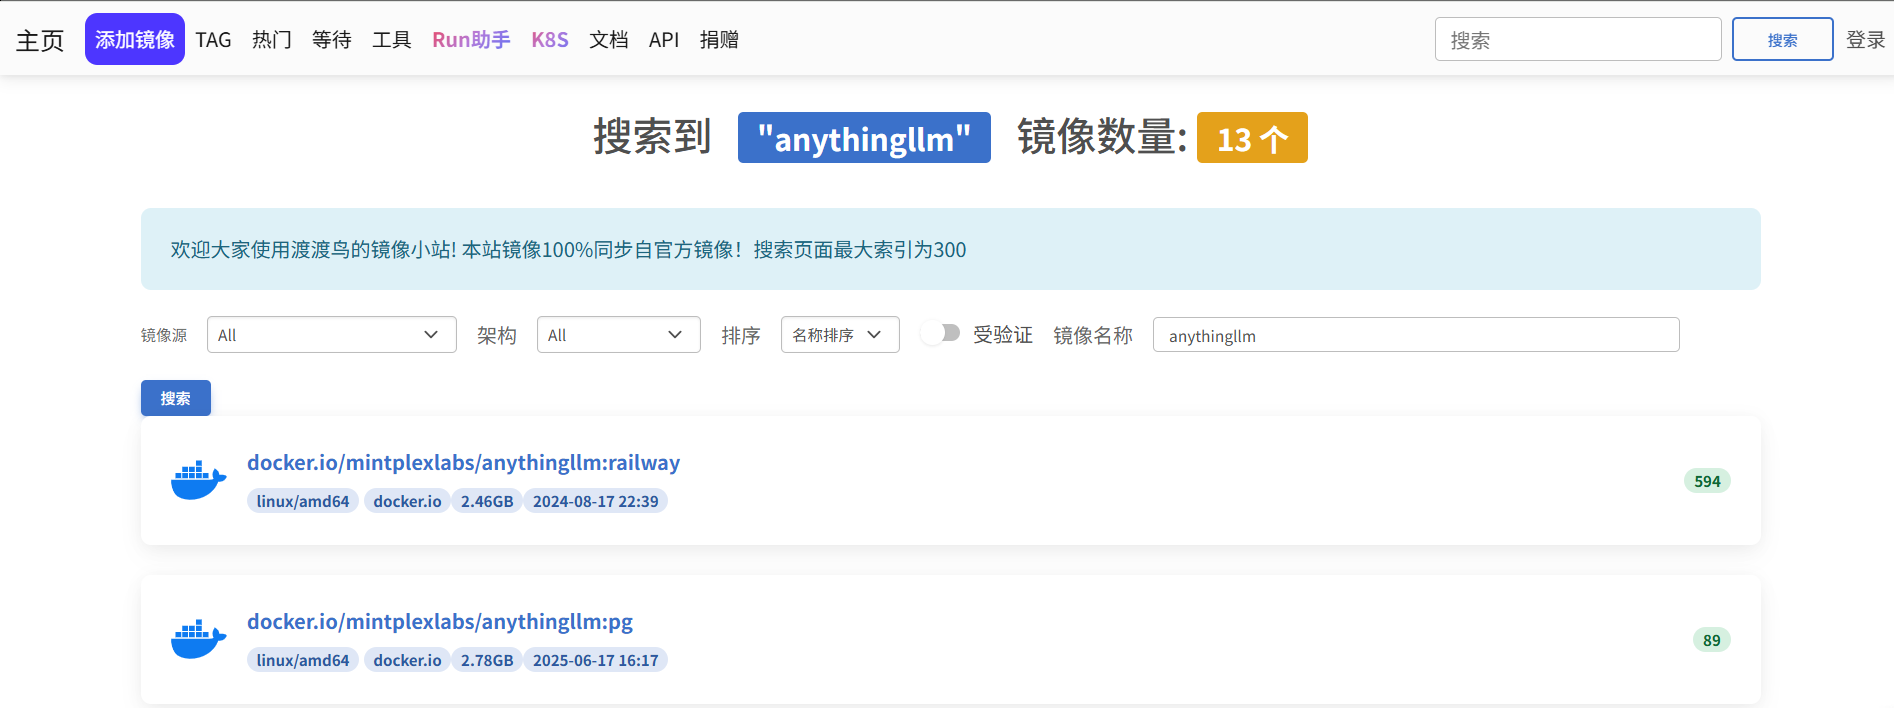The width and height of the screenshot is (1894, 708).
Task: Open the 镜像源 source dropdown
Action: (331, 335)
